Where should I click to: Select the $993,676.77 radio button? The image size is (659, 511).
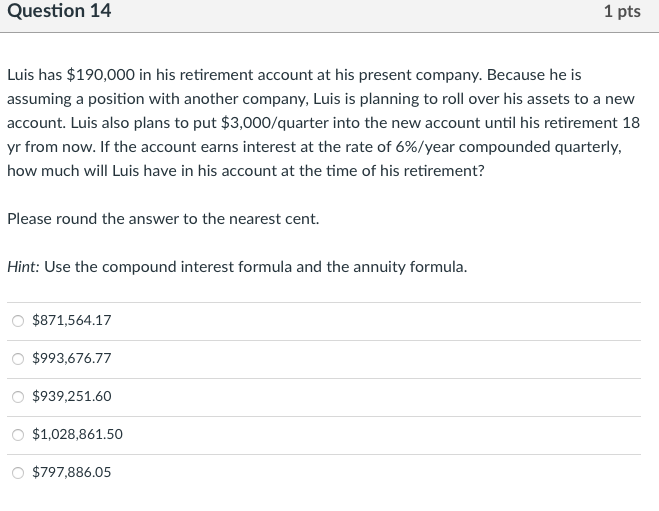click(x=18, y=359)
